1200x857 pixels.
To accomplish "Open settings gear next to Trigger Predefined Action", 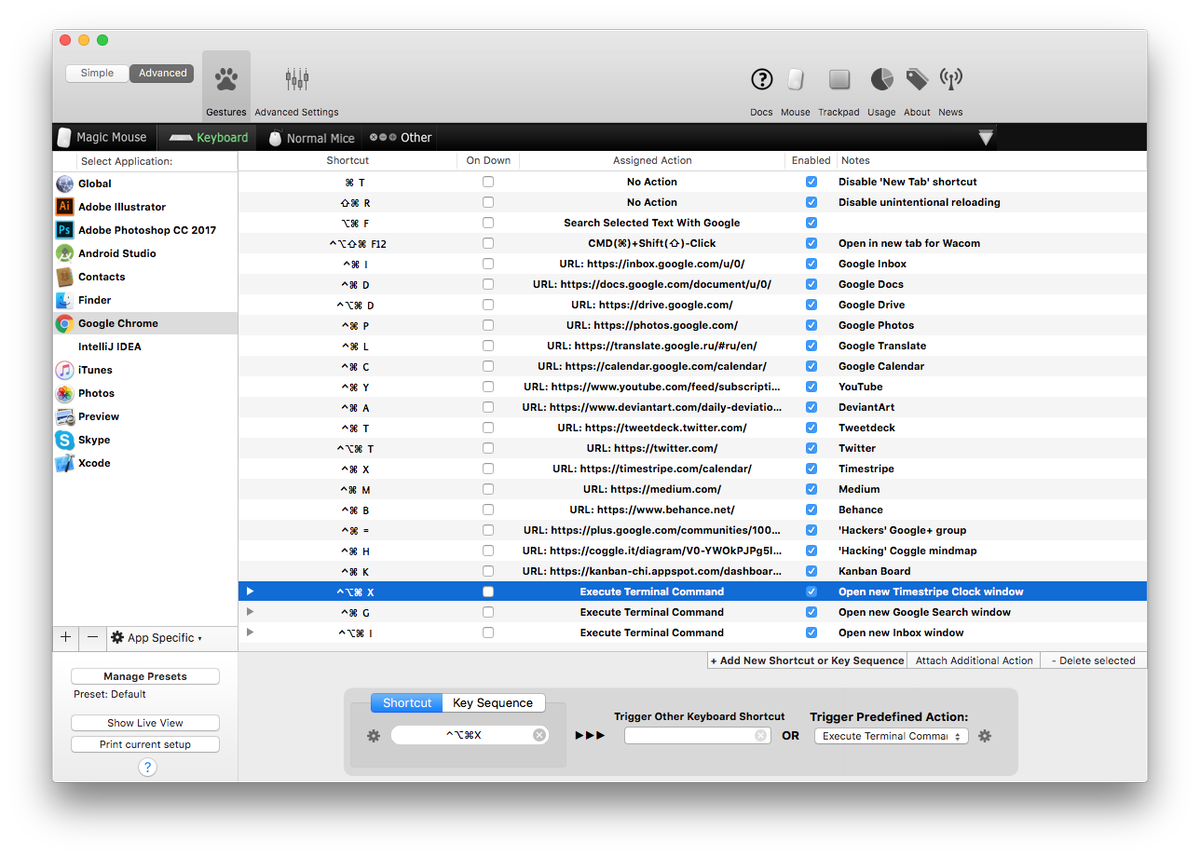I will (984, 735).
